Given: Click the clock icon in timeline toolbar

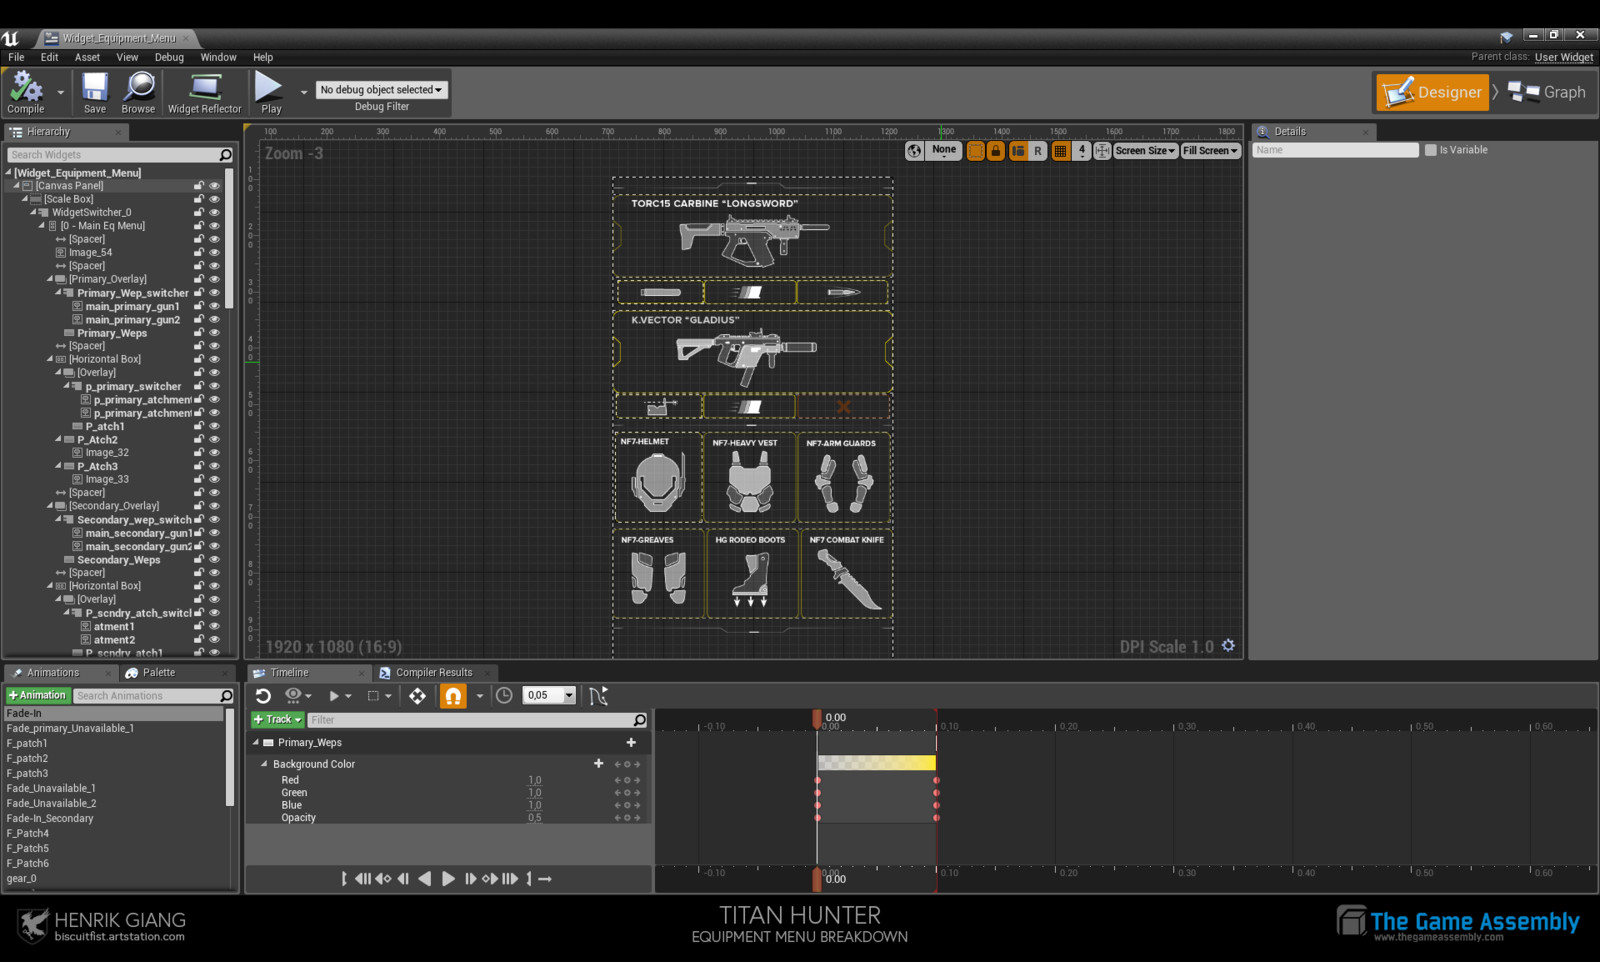Looking at the screenshot, I should (504, 695).
